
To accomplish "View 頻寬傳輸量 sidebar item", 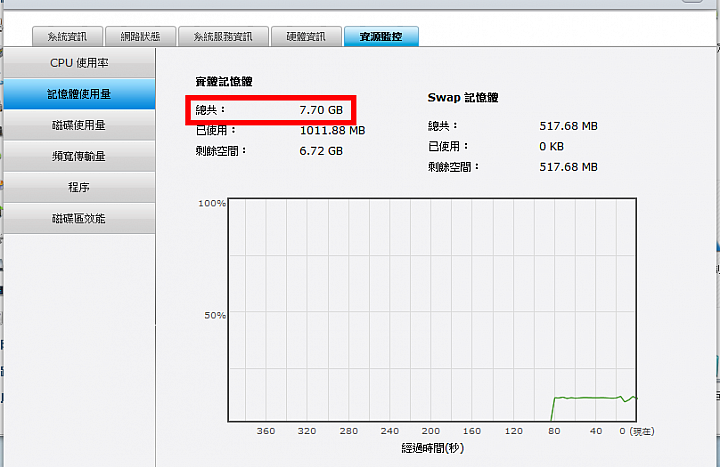I will 79,156.
